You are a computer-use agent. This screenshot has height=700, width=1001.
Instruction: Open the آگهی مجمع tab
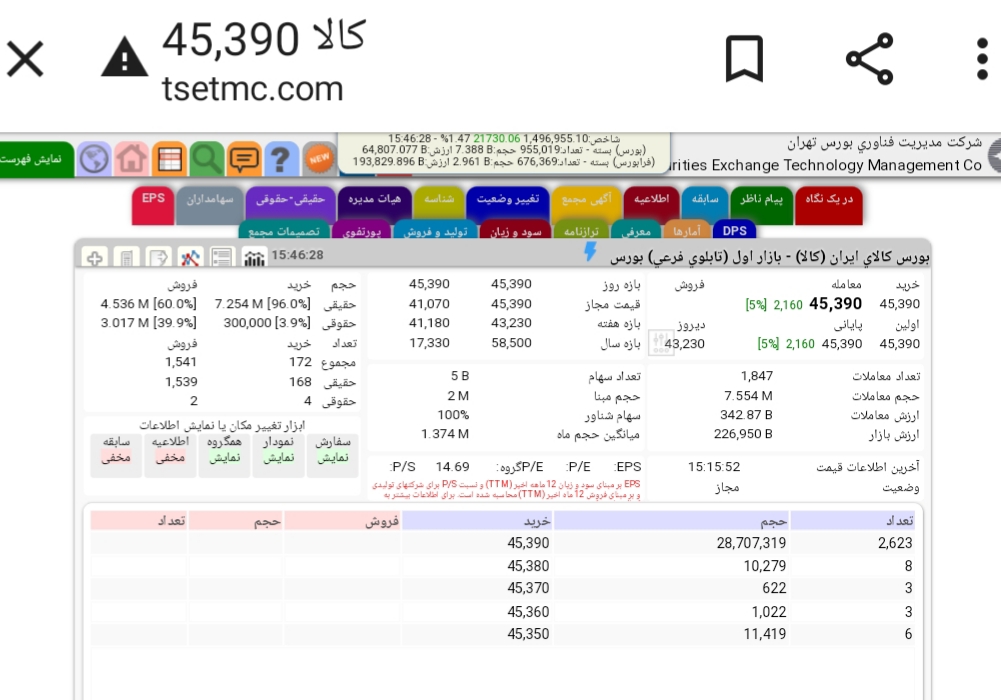click(x=587, y=203)
